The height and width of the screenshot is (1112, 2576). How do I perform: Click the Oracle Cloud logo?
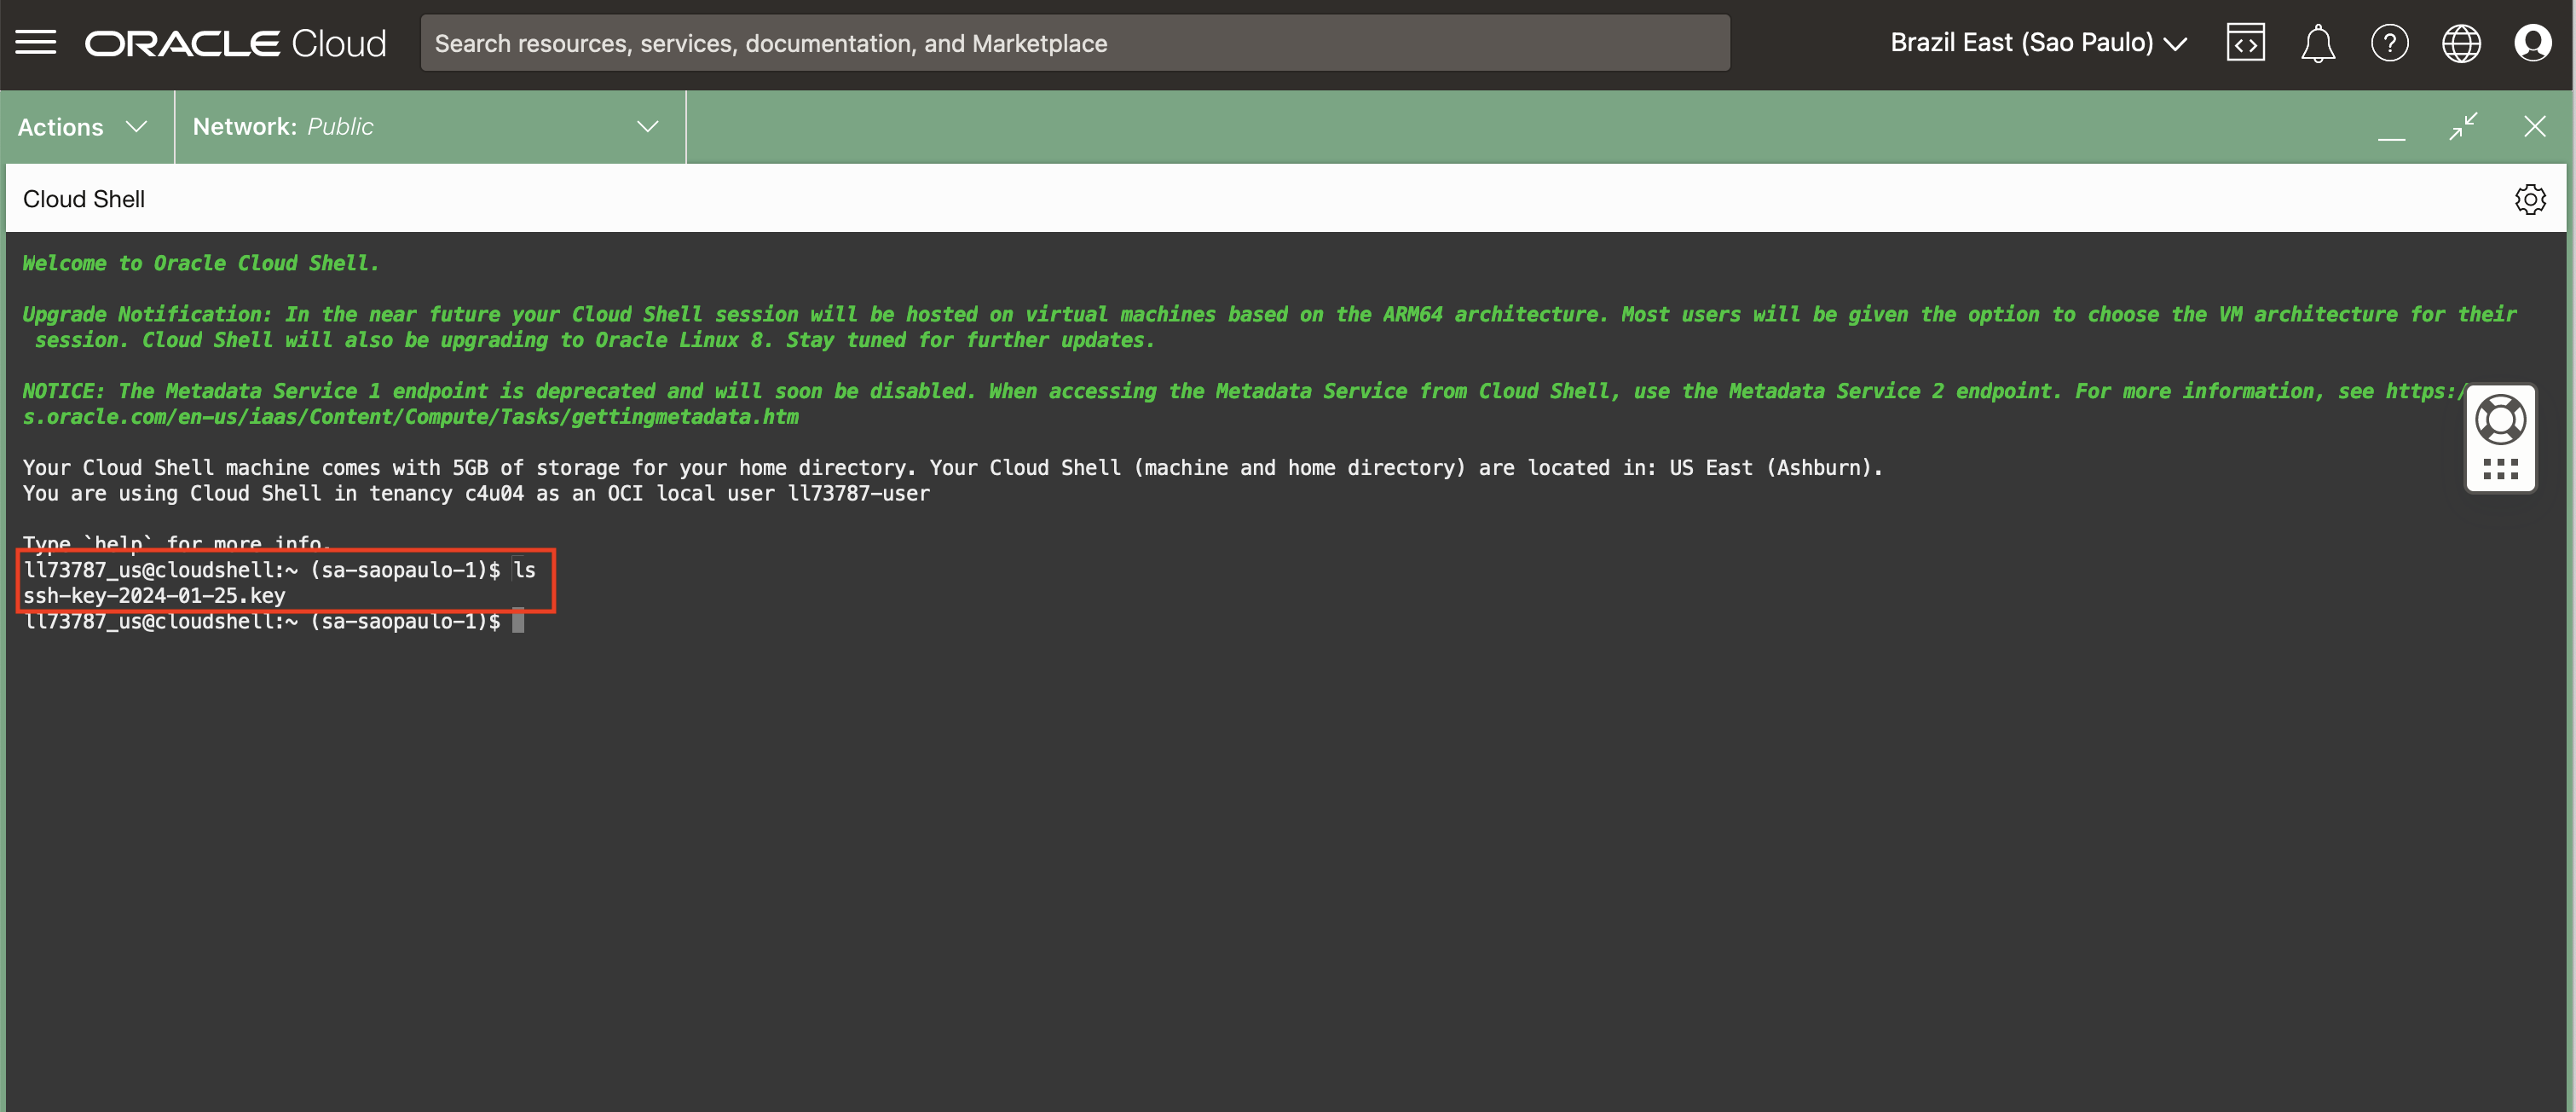pos(235,43)
